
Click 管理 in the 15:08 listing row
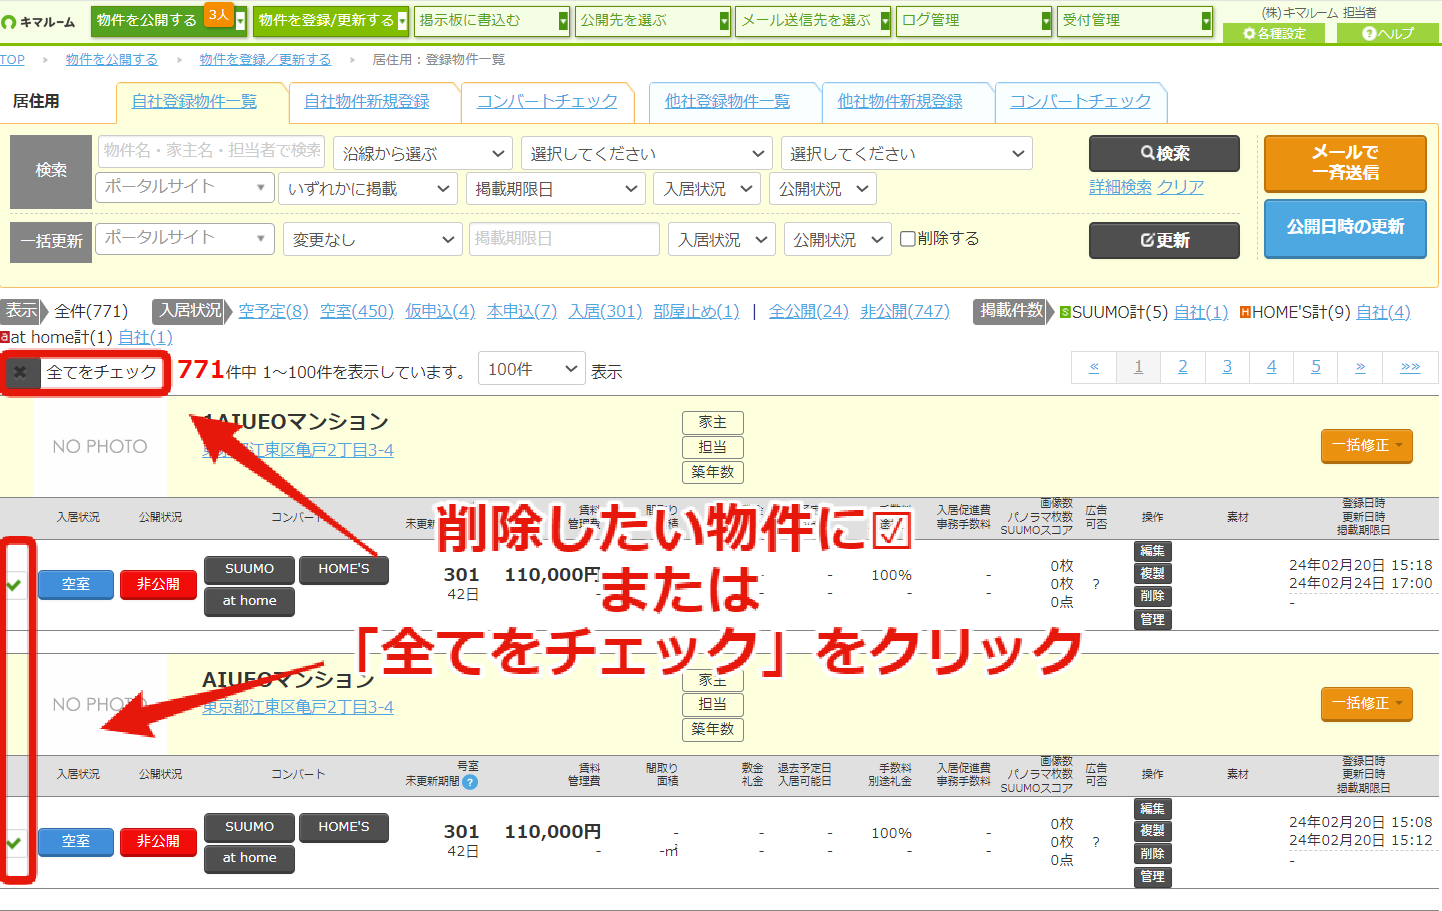pos(1152,876)
